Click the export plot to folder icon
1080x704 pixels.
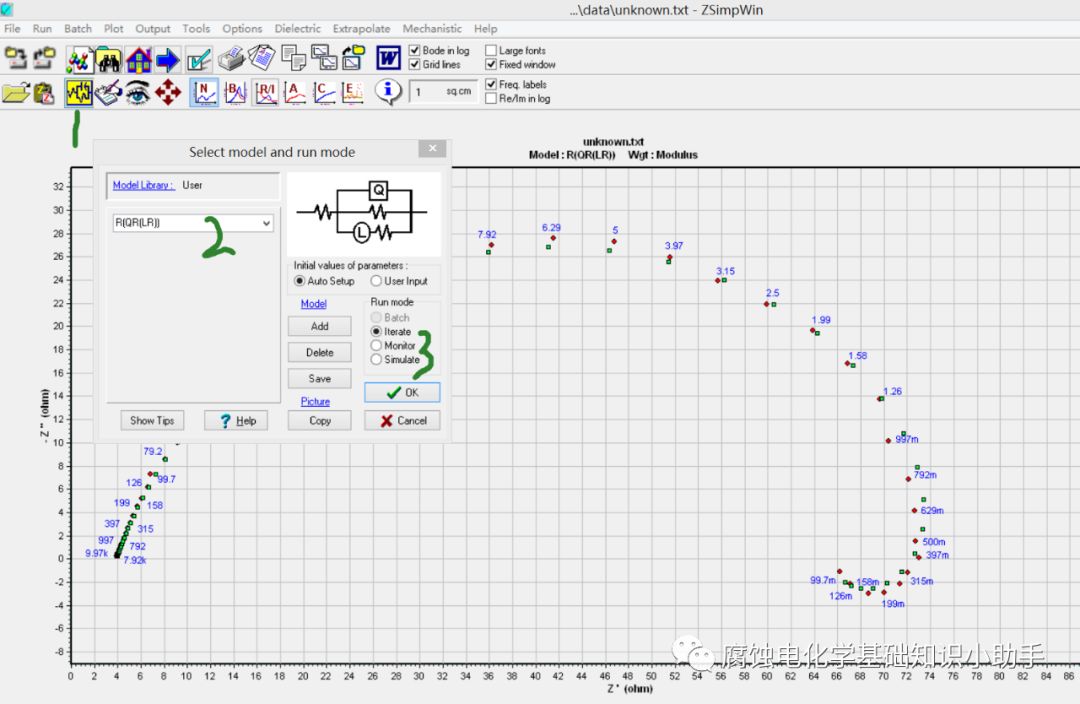(x=354, y=58)
